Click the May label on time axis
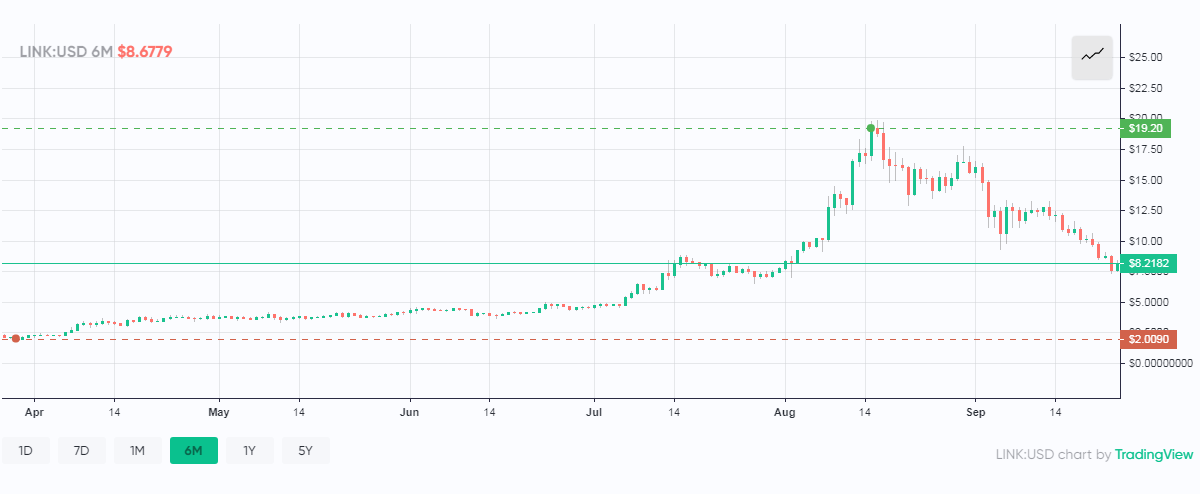Screen dimensions: 1200x494 (x=220, y=411)
